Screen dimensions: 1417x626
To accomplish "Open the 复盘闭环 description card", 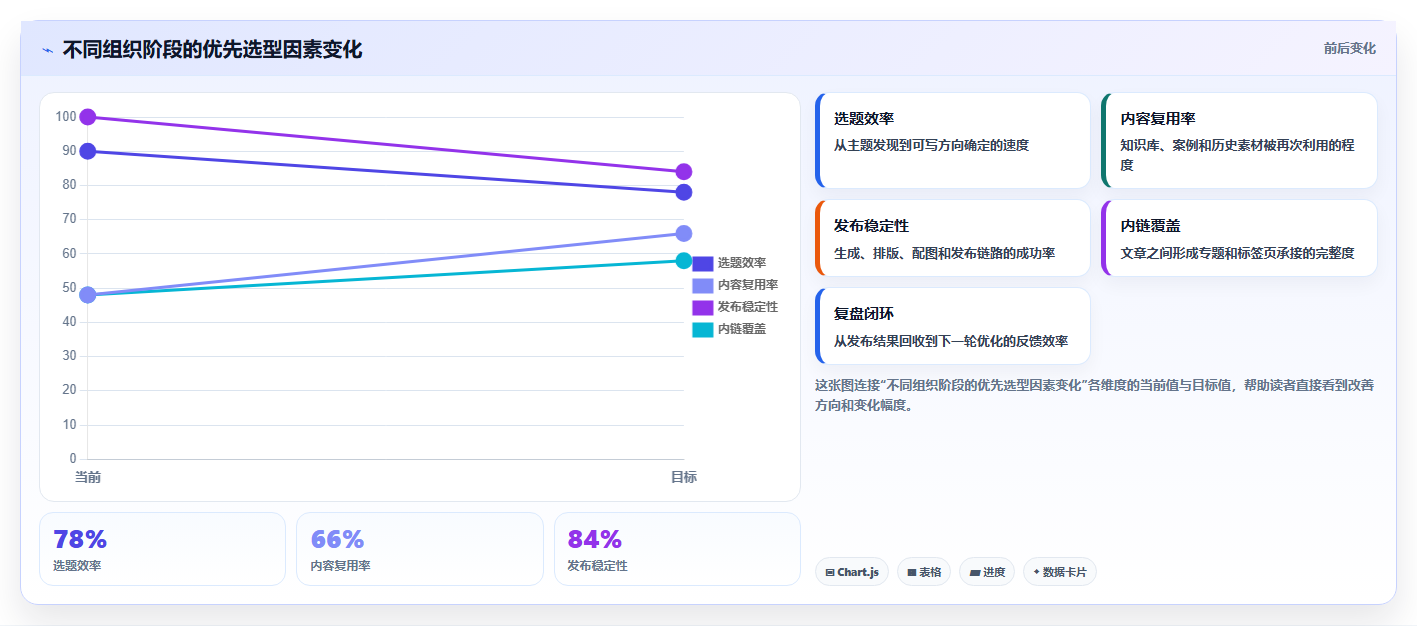I will 953,326.
